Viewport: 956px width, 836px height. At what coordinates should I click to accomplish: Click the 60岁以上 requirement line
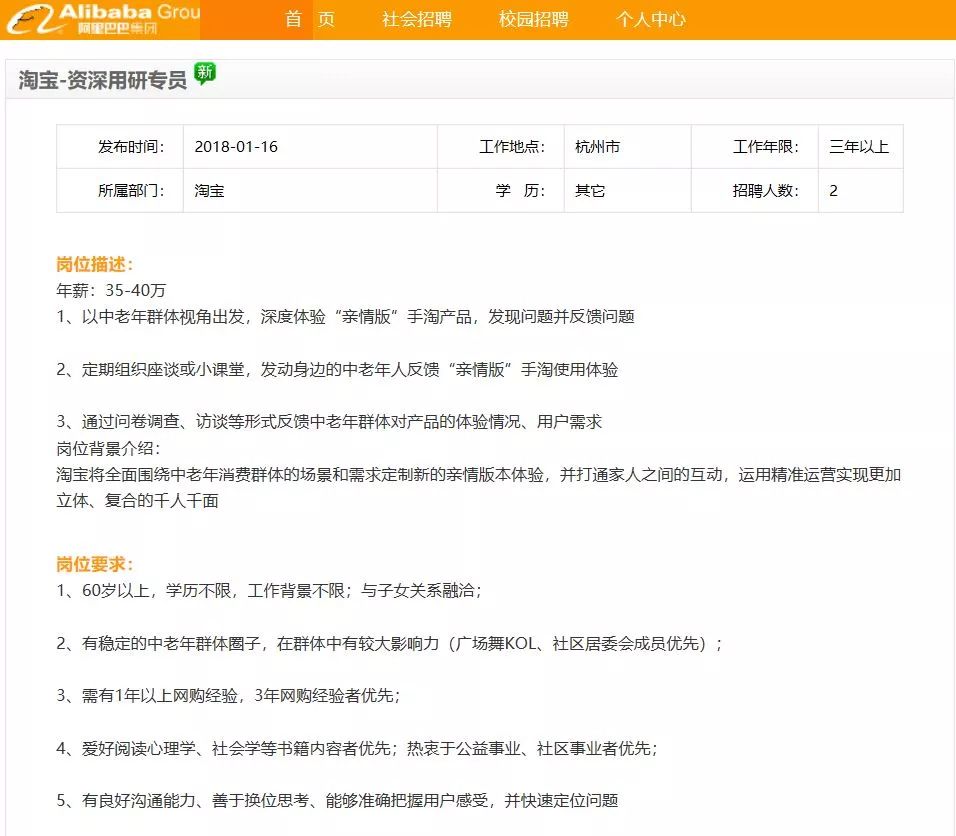[269, 590]
